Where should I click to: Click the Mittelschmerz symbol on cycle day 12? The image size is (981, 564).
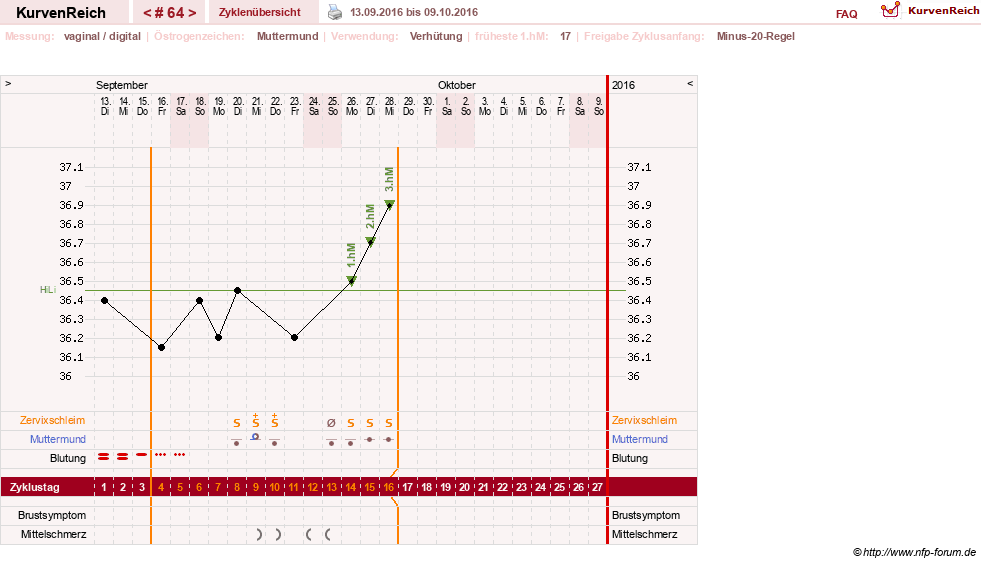pos(308,535)
